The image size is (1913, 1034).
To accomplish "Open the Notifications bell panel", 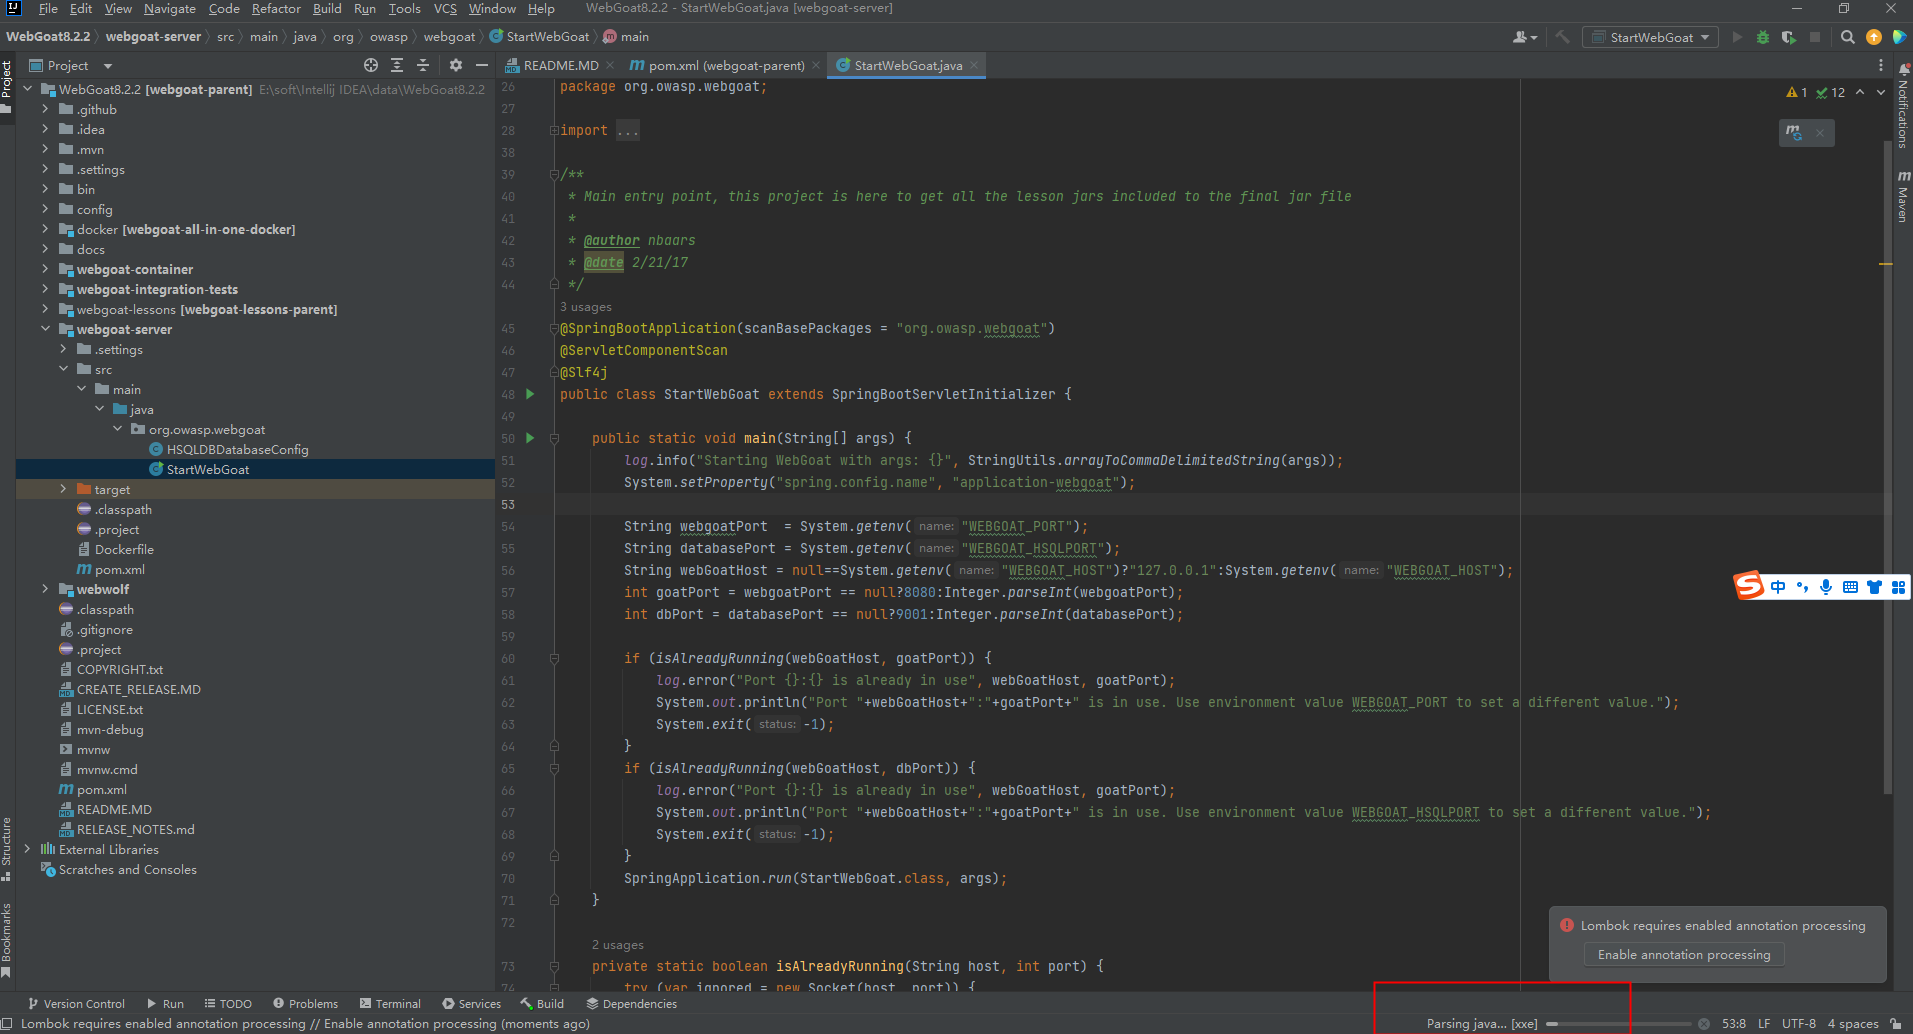I will click(1903, 105).
